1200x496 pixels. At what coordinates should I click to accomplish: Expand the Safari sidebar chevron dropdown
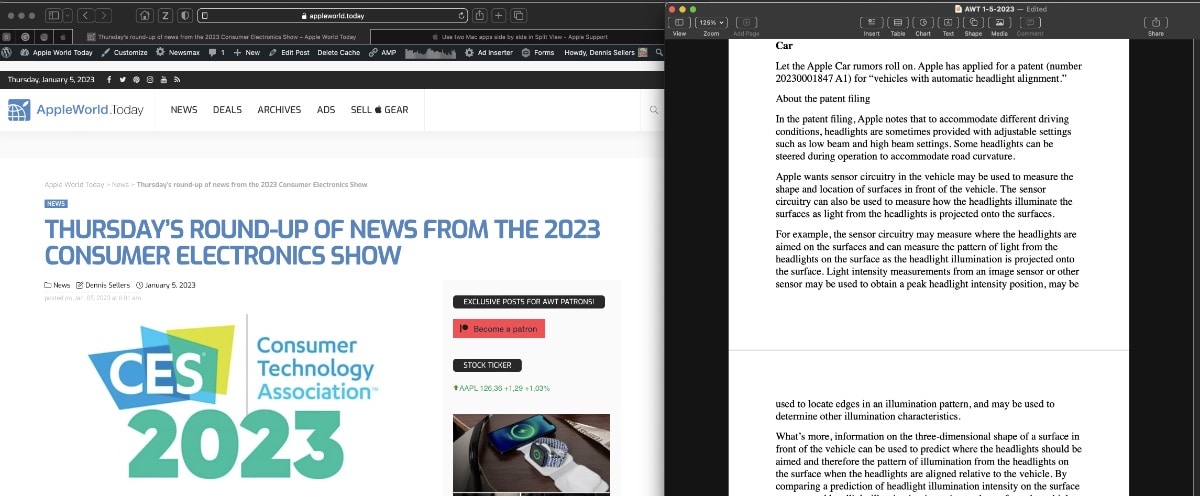(67, 15)
